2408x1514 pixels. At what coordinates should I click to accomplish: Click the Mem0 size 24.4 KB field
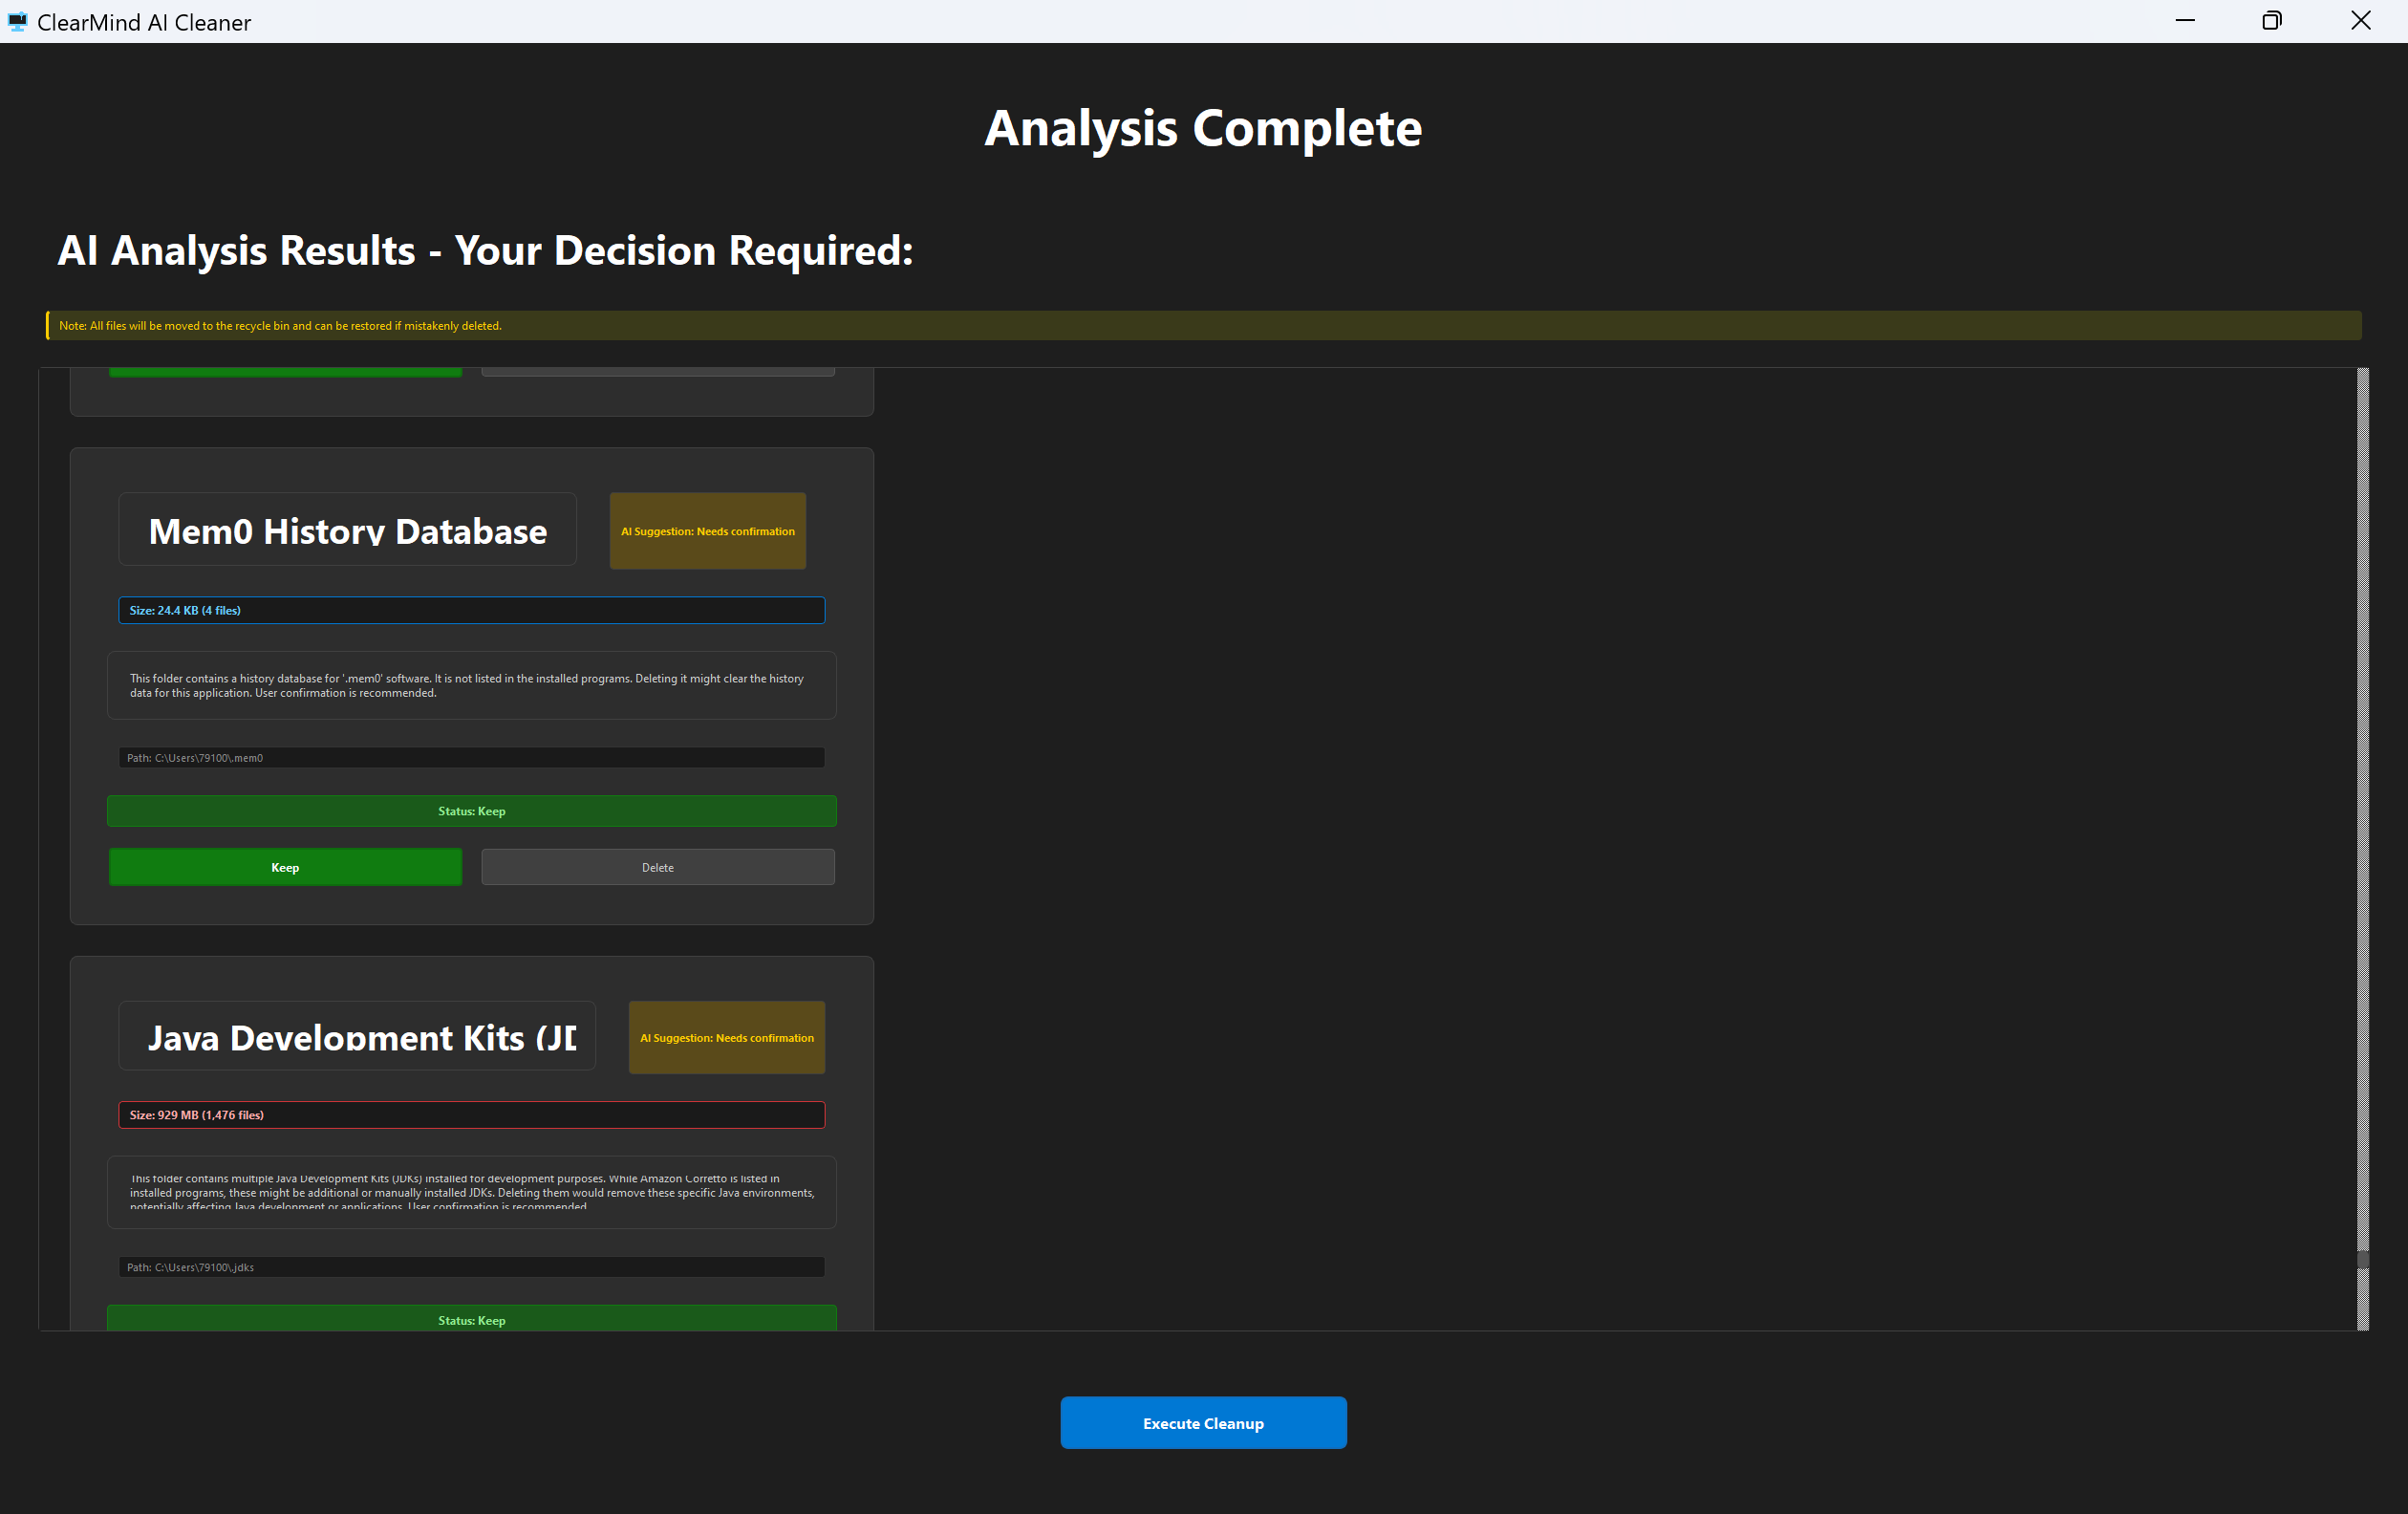coord(471,610)
